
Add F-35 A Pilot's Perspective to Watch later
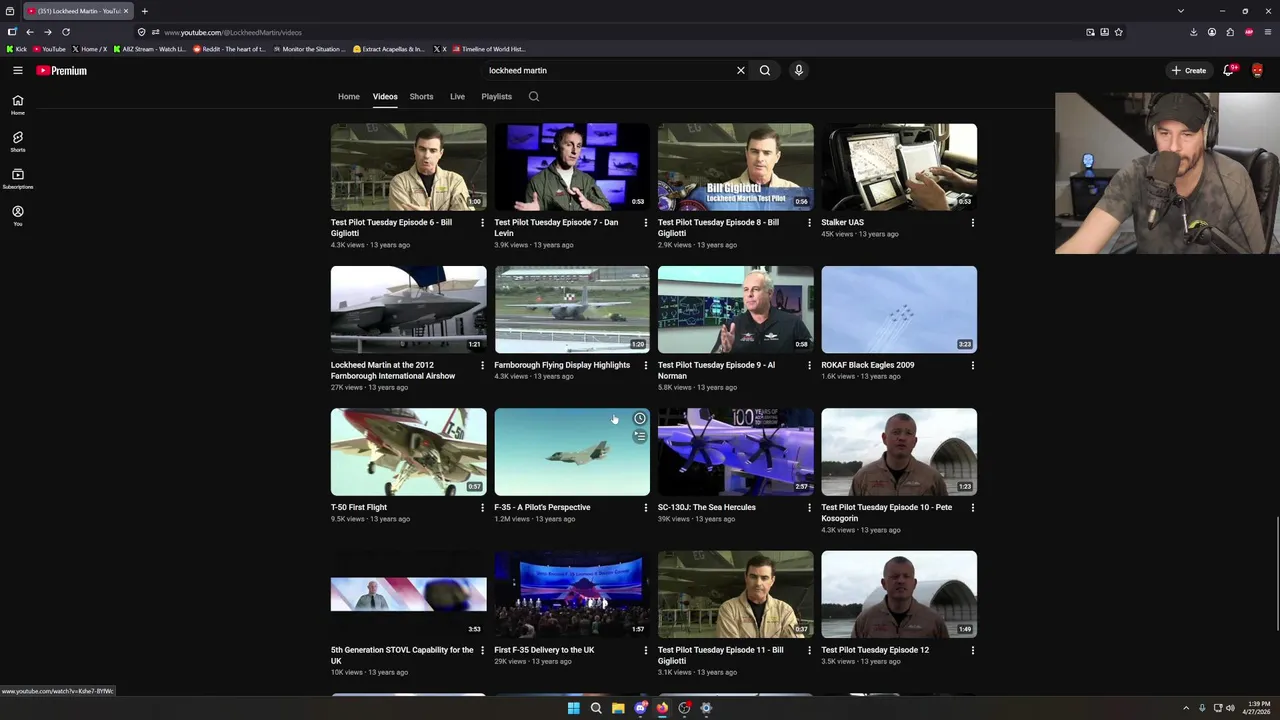[x=640, y=418]
